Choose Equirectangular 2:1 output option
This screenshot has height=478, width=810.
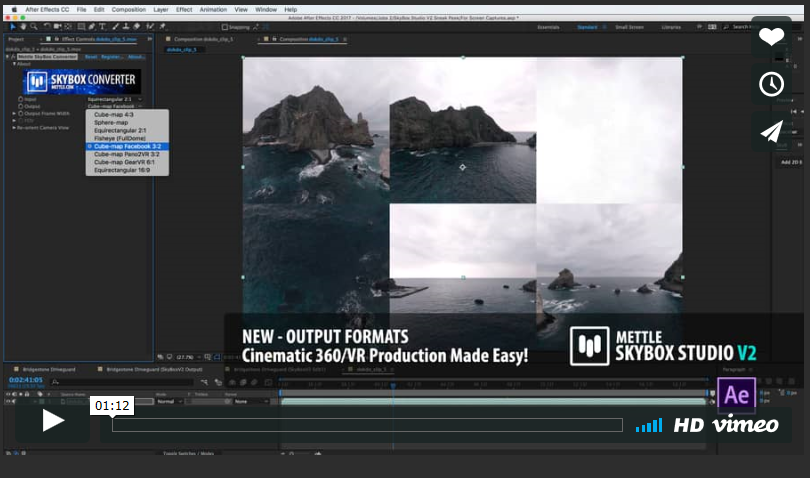click(127, 130)
